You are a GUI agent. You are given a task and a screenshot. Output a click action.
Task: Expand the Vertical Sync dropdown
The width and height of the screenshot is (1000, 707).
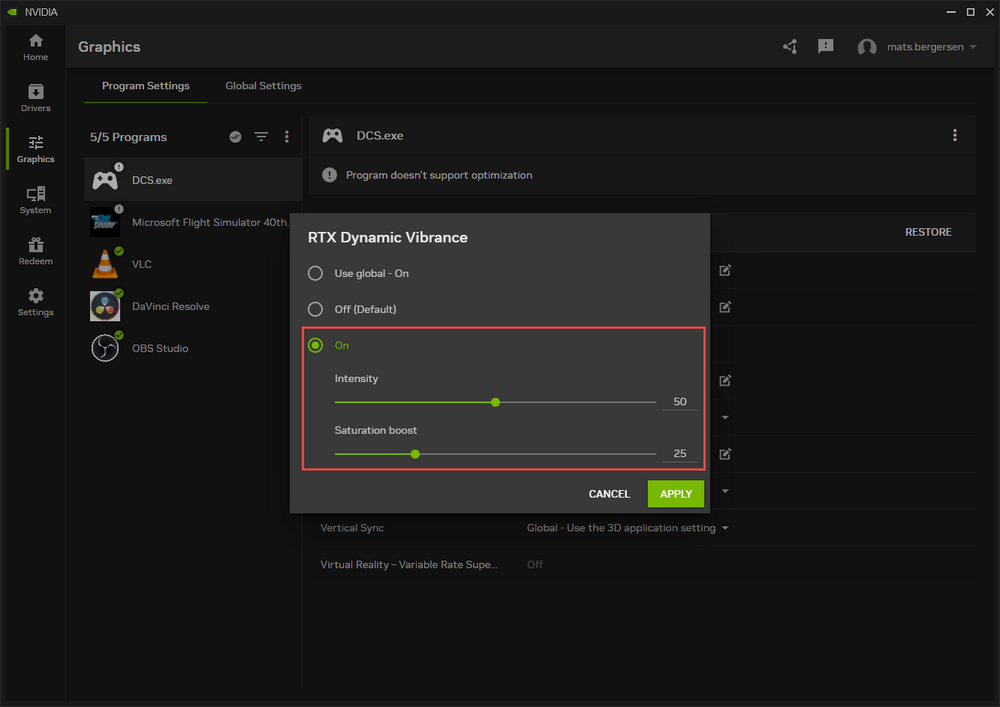click(627, 528)
